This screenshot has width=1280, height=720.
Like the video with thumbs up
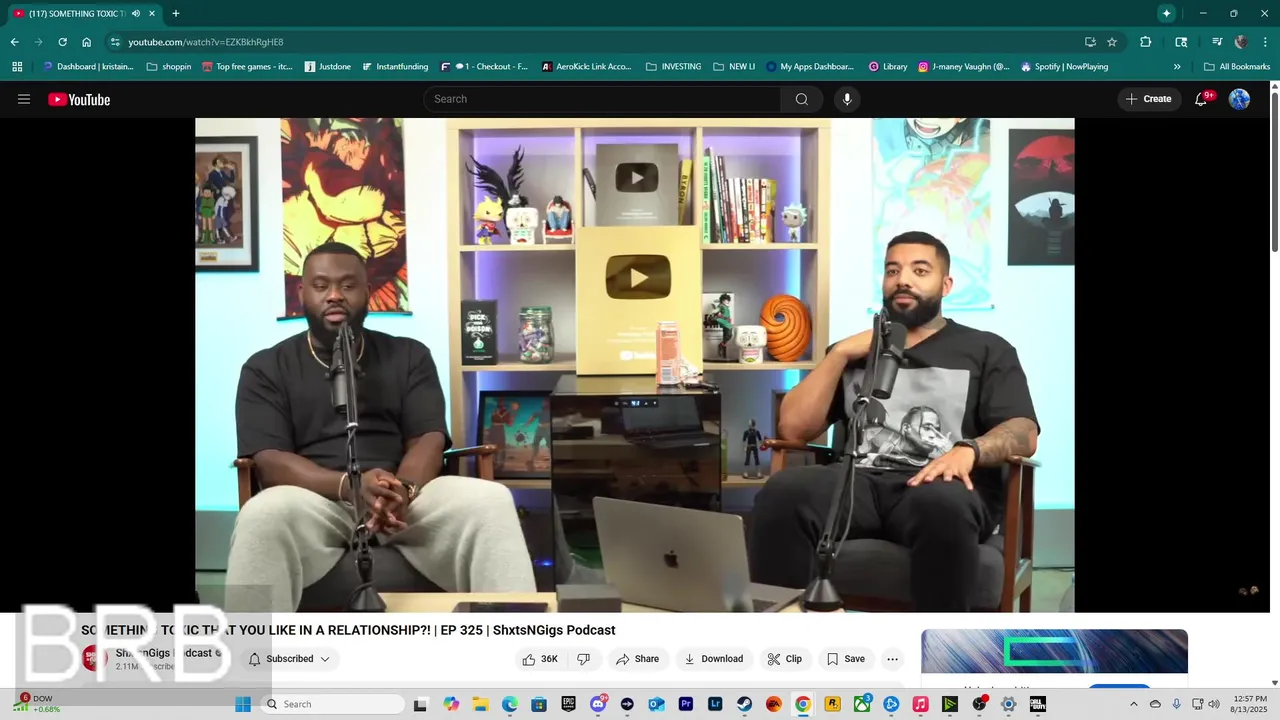540,659
